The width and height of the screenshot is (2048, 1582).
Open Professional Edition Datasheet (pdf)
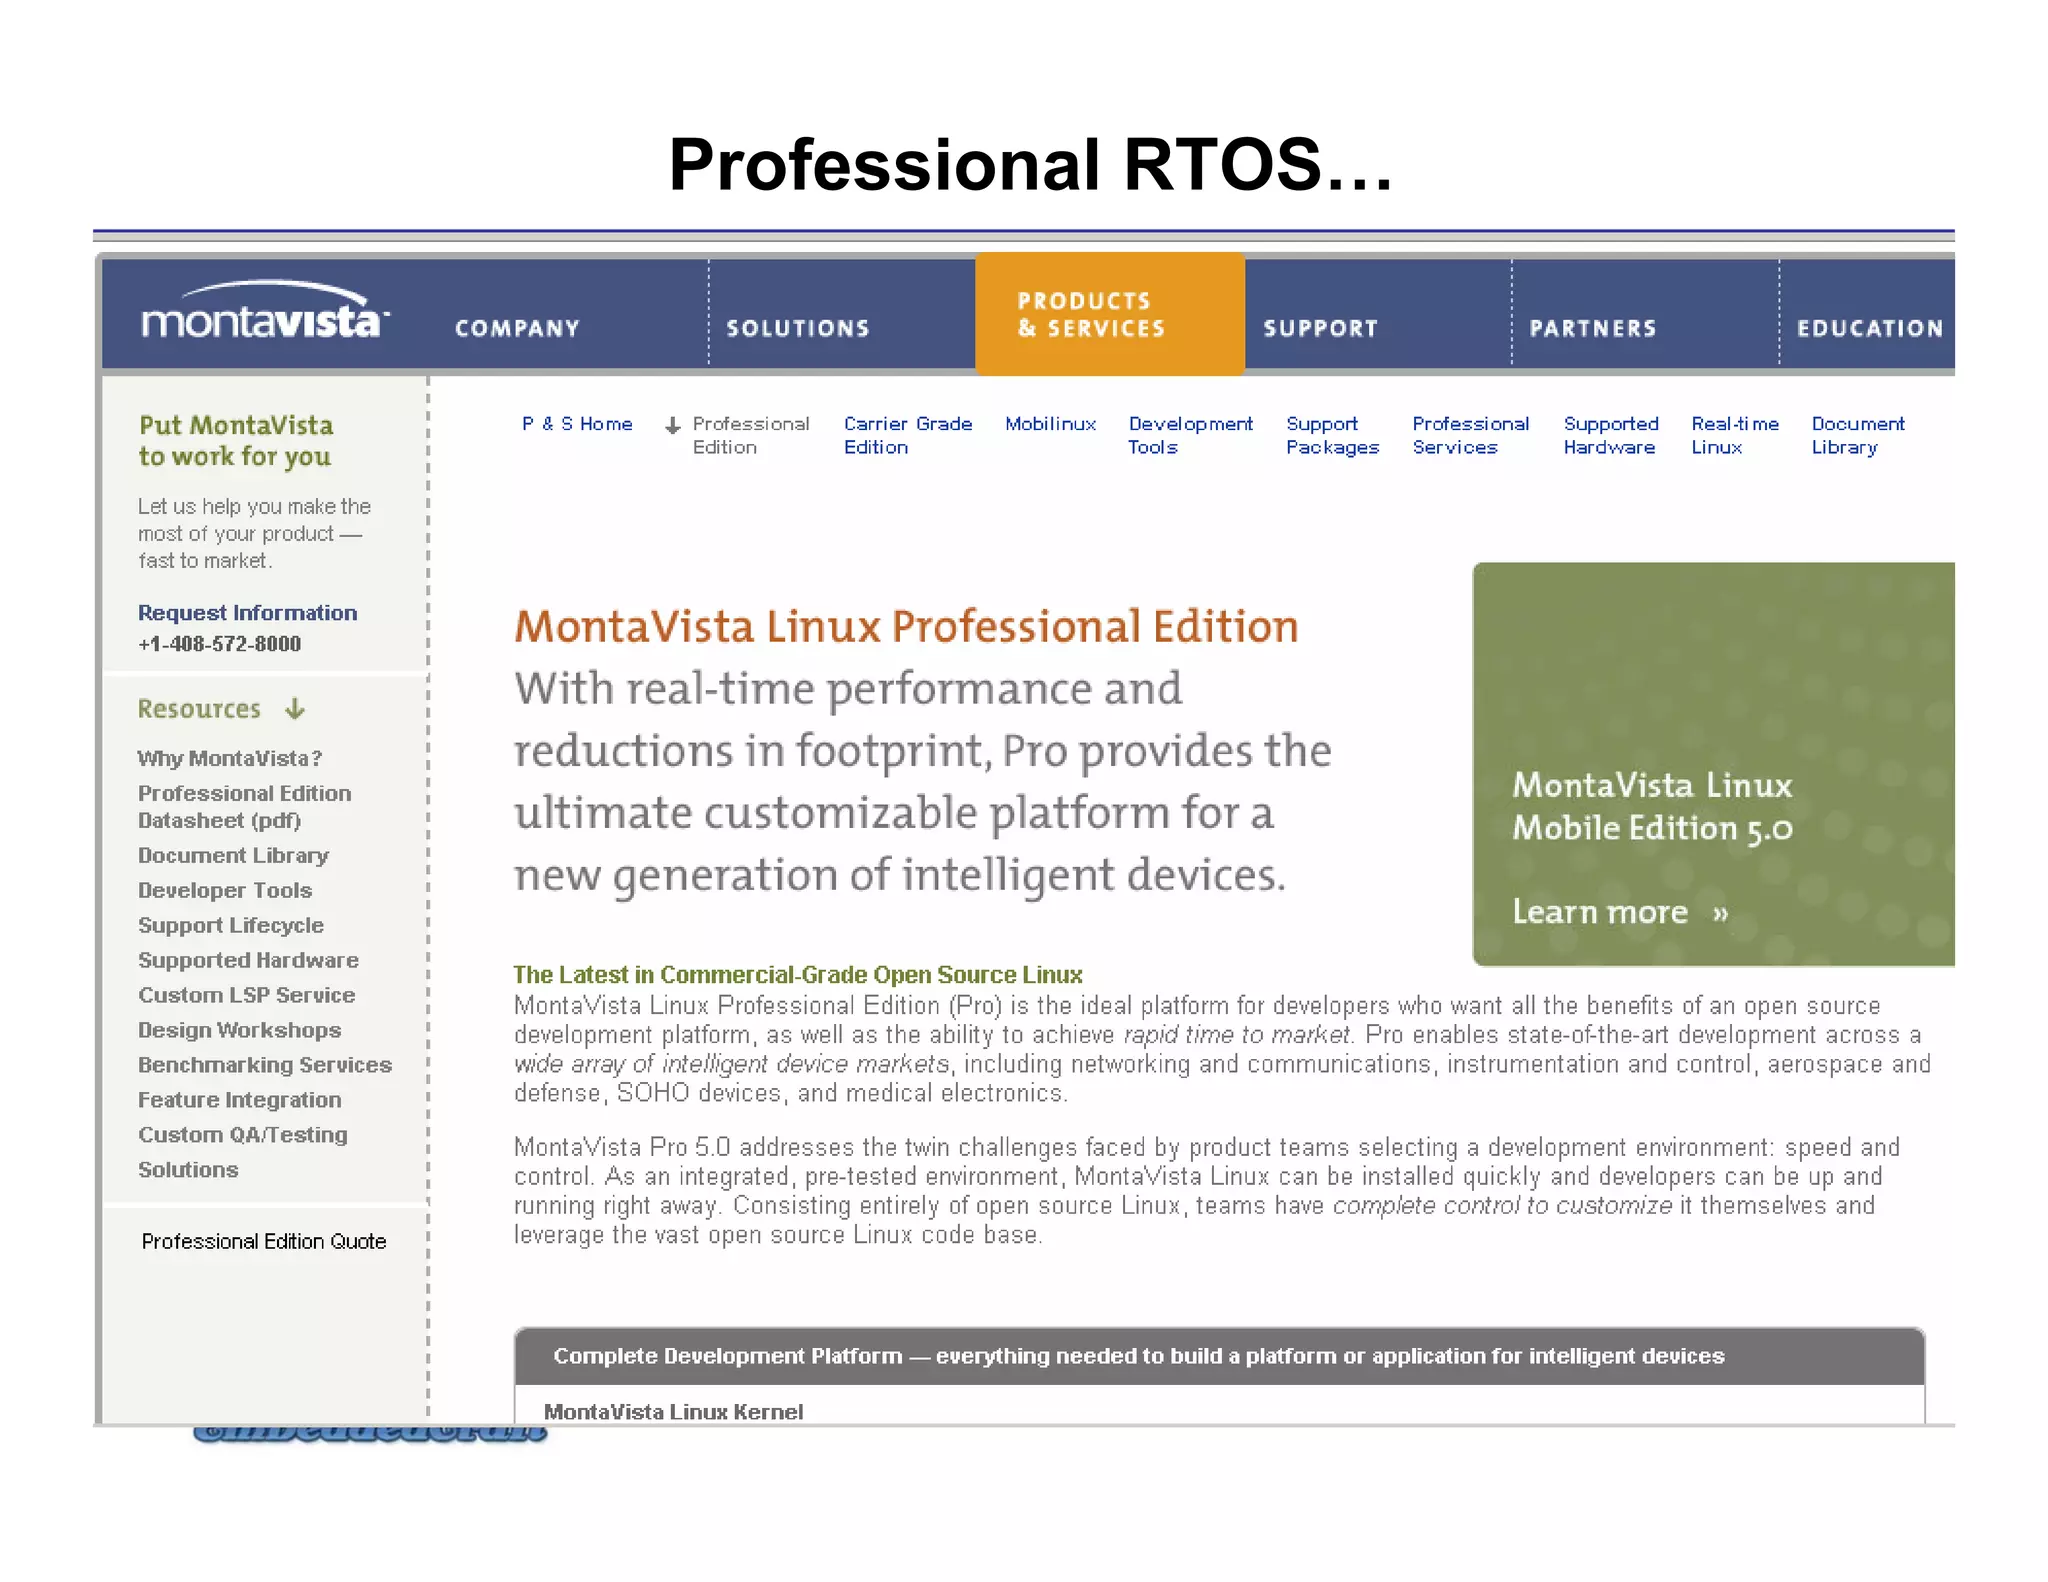[244, 807]
